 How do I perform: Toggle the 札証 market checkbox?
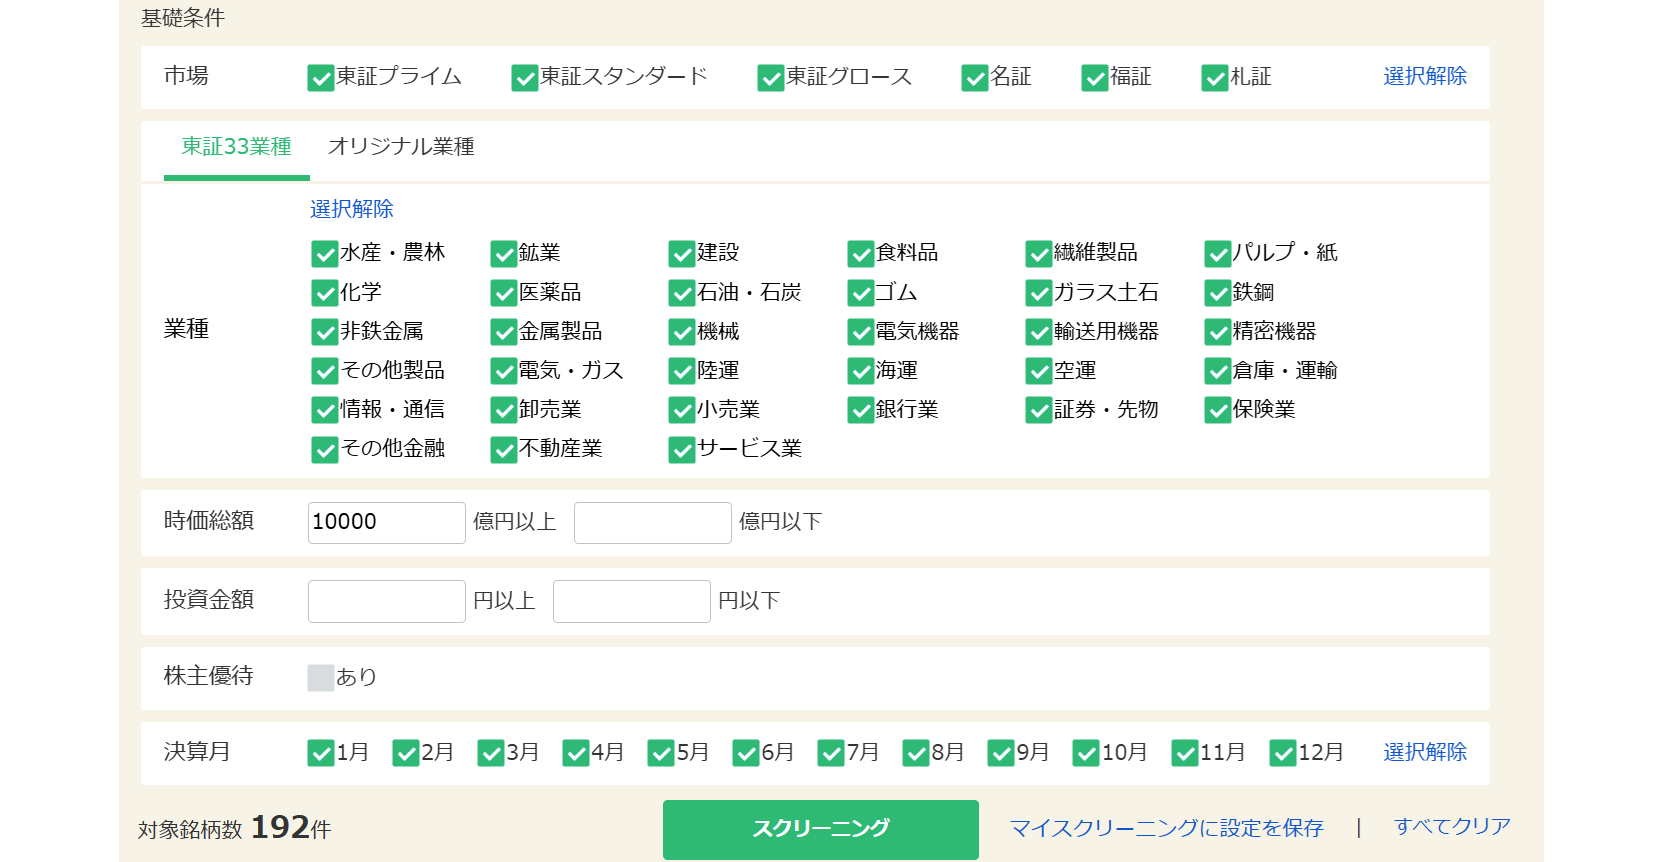click(1214, 78)
